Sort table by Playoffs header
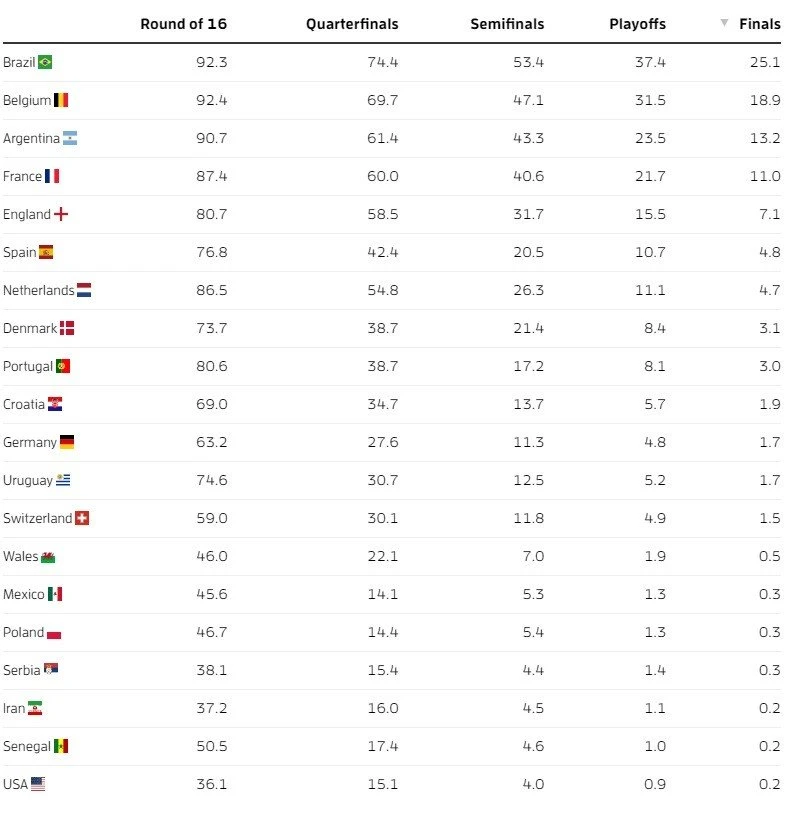This screenshot has height=817, width=789. click(637, 24)
